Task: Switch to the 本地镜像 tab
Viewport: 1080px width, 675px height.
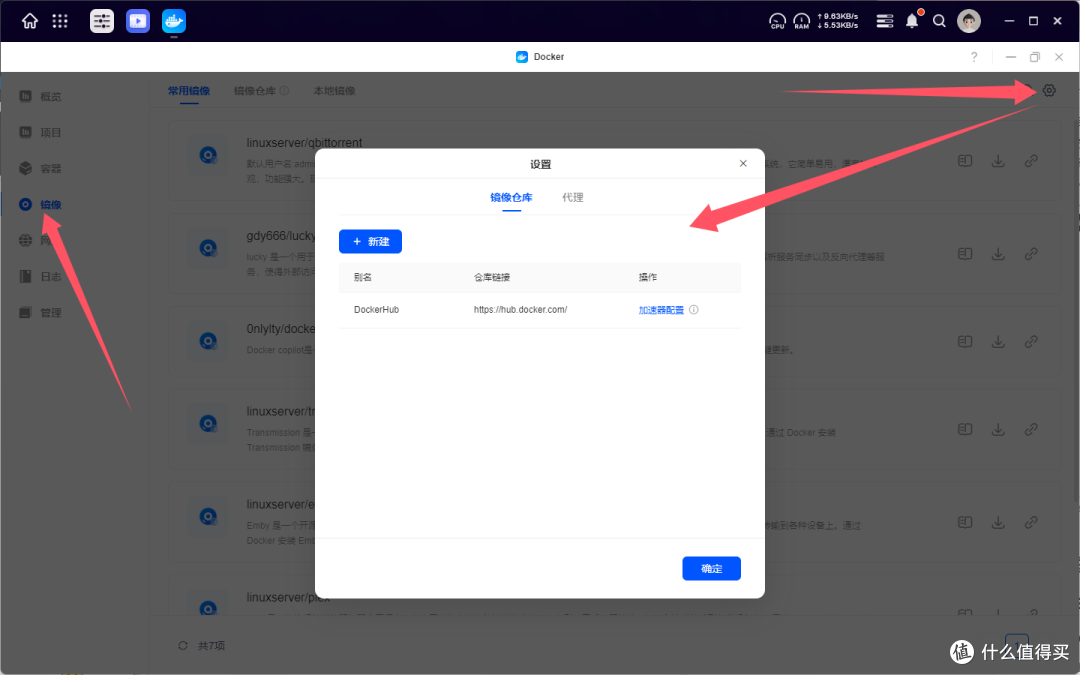Action: click(x=334, y=91)
